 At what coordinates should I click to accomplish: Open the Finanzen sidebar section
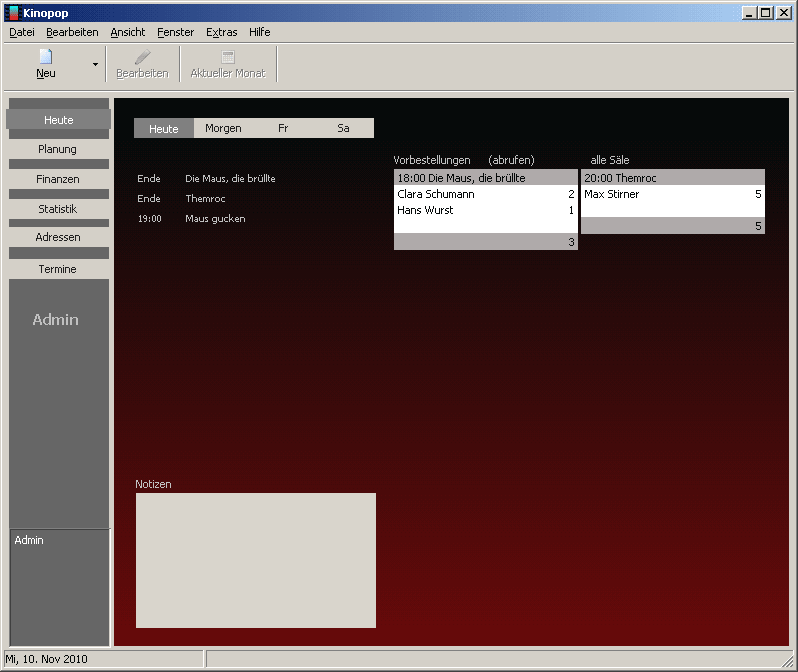pyautogui.click(x=58, y=179)
